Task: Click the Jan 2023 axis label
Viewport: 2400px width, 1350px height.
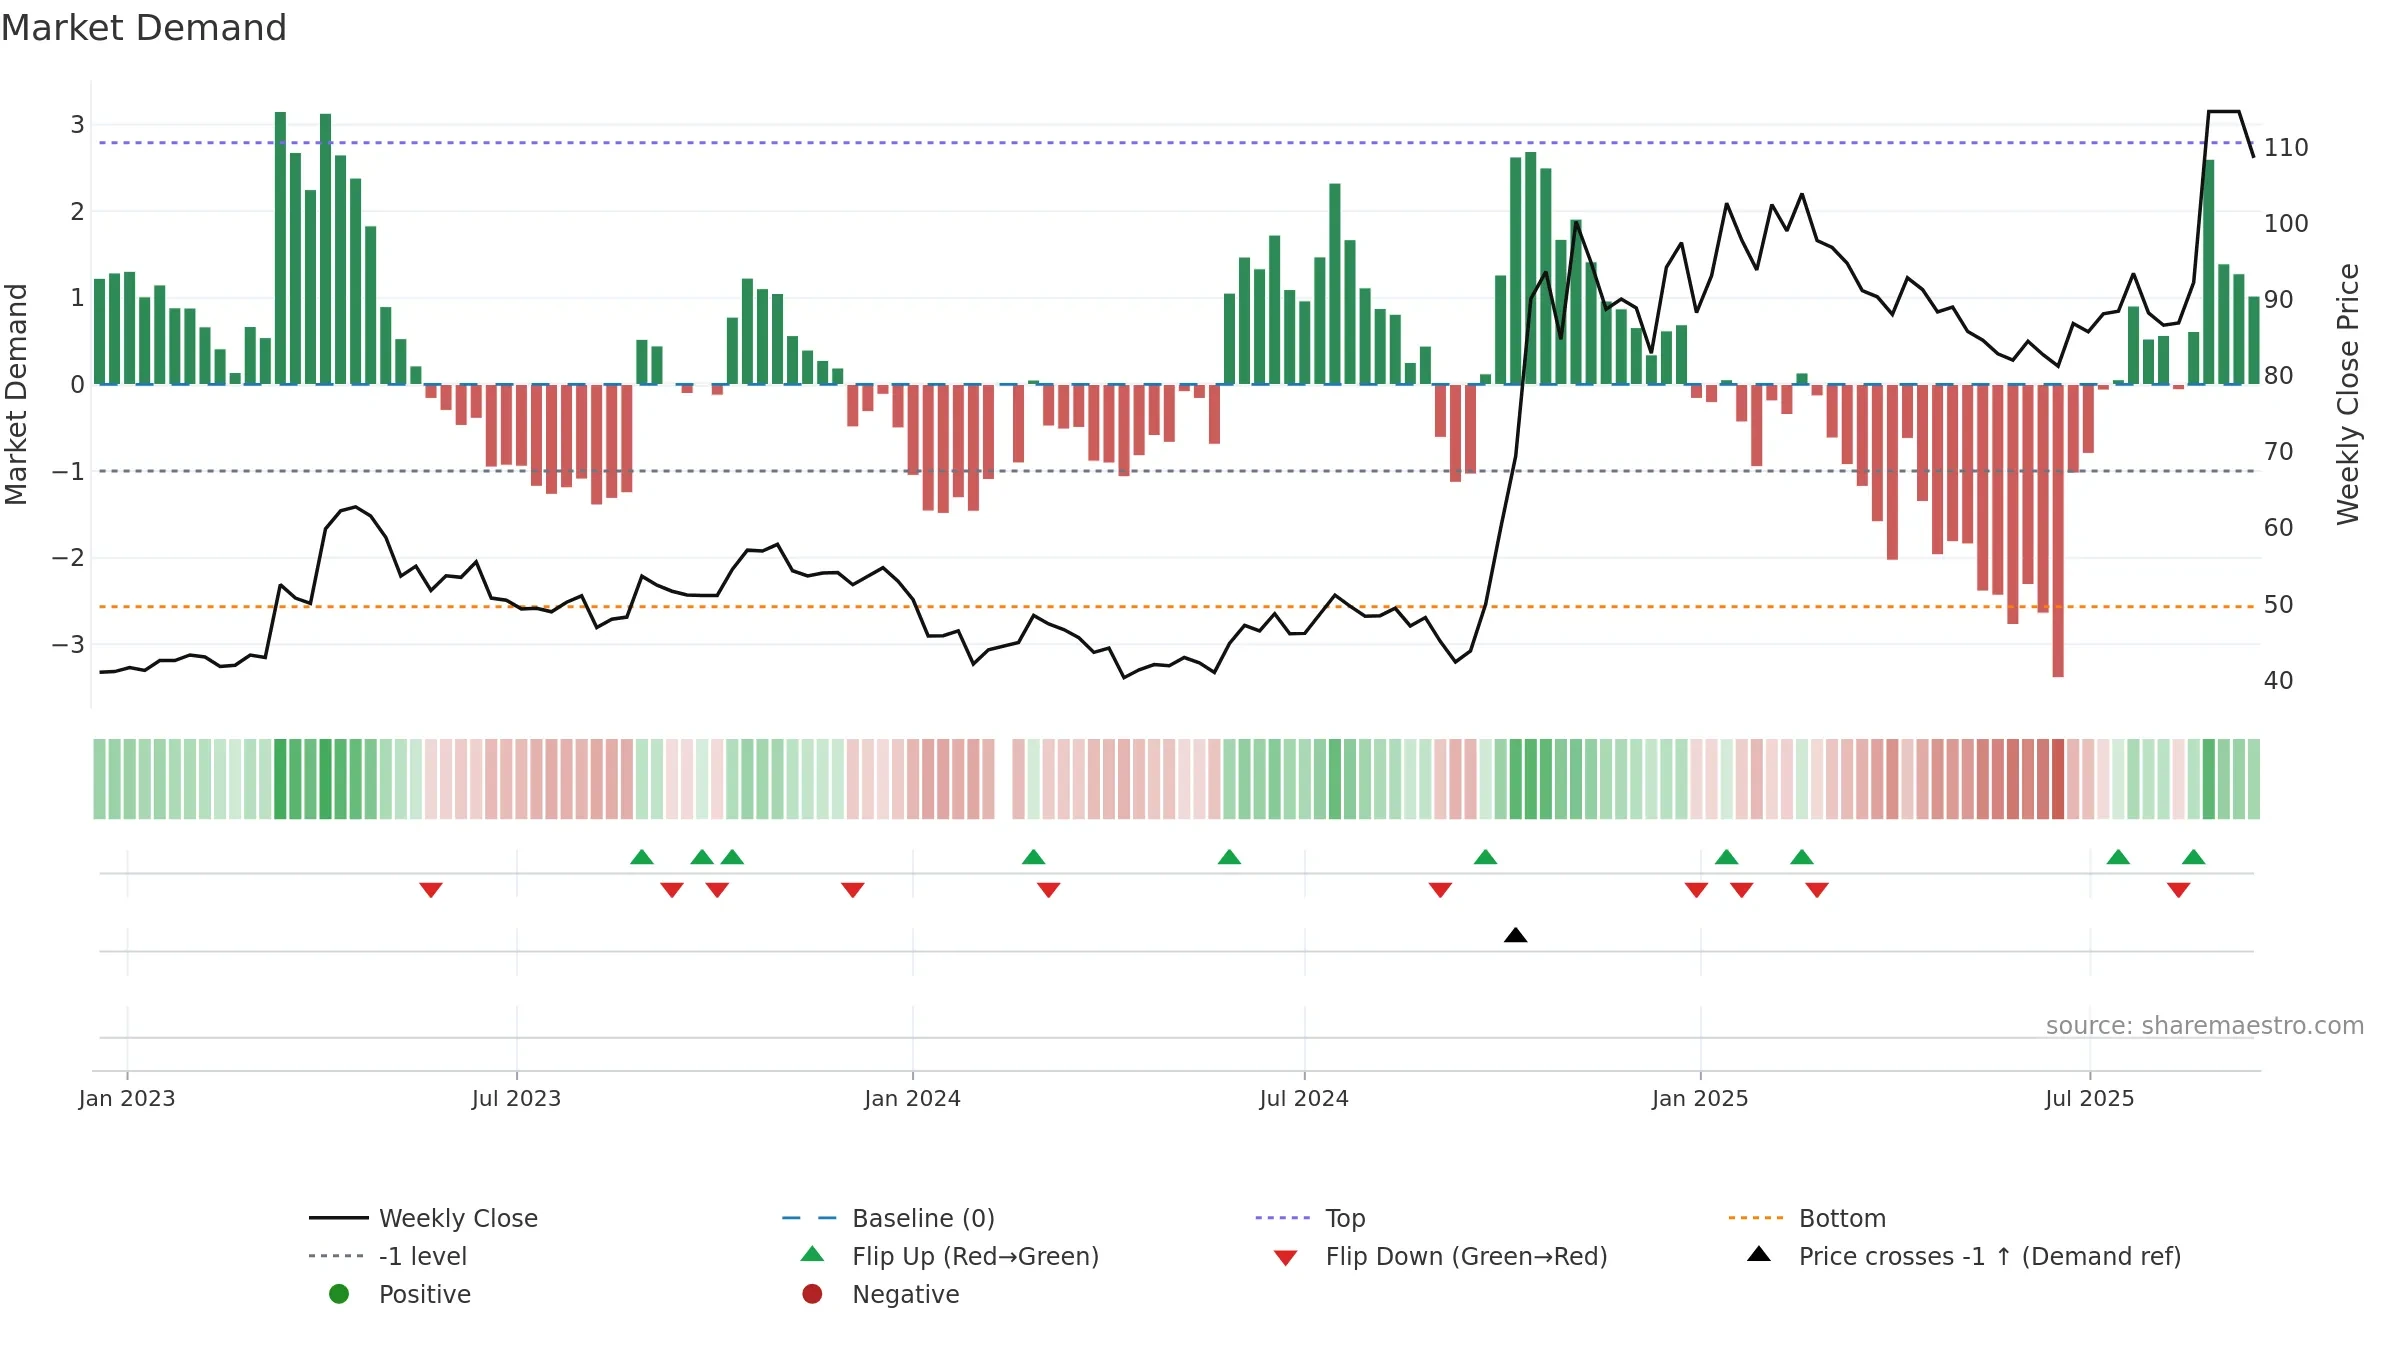Action: tap(127, 1098)
